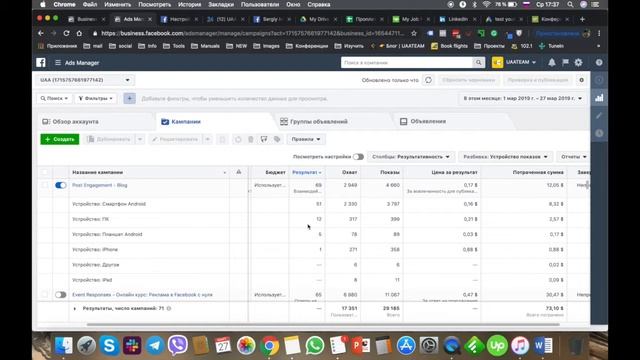This screenshot has width=640, height=360.
Task: Click the Facebook logo in Ads Manager header
Action: pos(41,62)
